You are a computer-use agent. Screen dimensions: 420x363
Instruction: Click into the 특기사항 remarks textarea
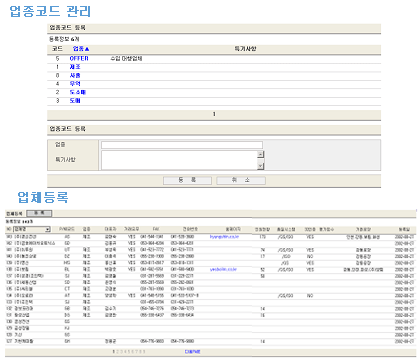click(x=179, y=160)
